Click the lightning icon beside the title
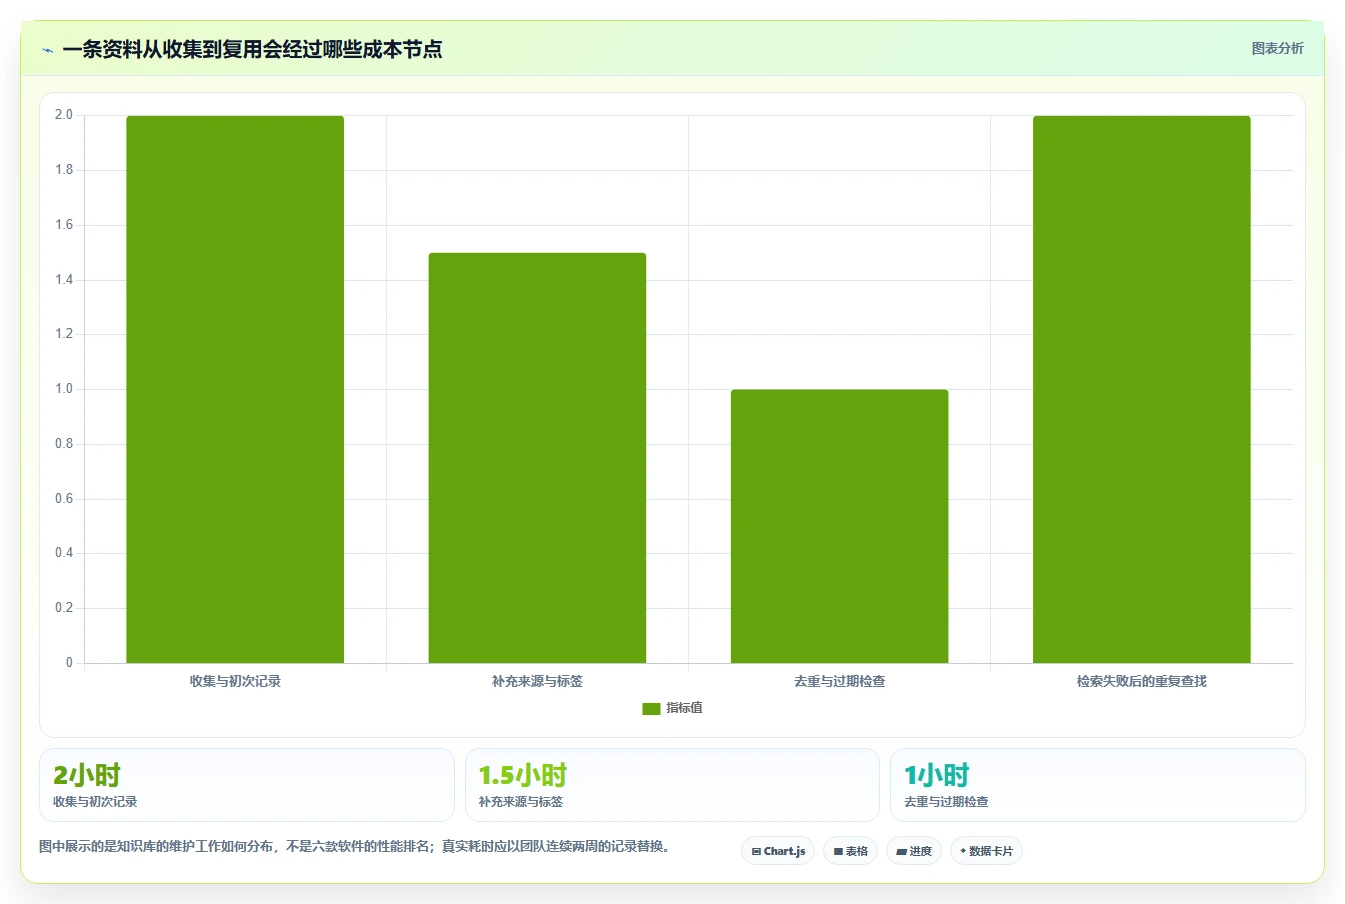Image resolution: width=1345 pixels, height=904 pixels. 47,49
